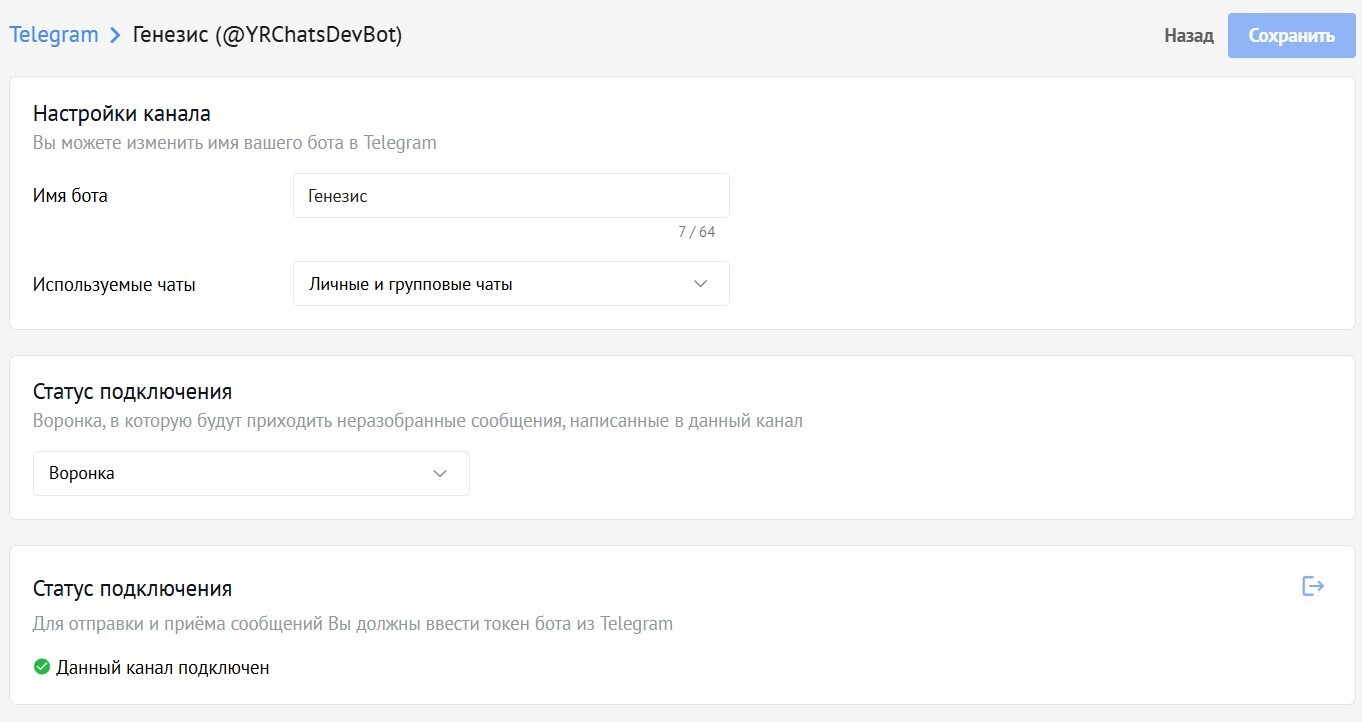The width and height of the screenshot is (1362, 722).
Task: Click the Генезис (@YRChatsDevBot) title
Action: click(x=267, y=35)
